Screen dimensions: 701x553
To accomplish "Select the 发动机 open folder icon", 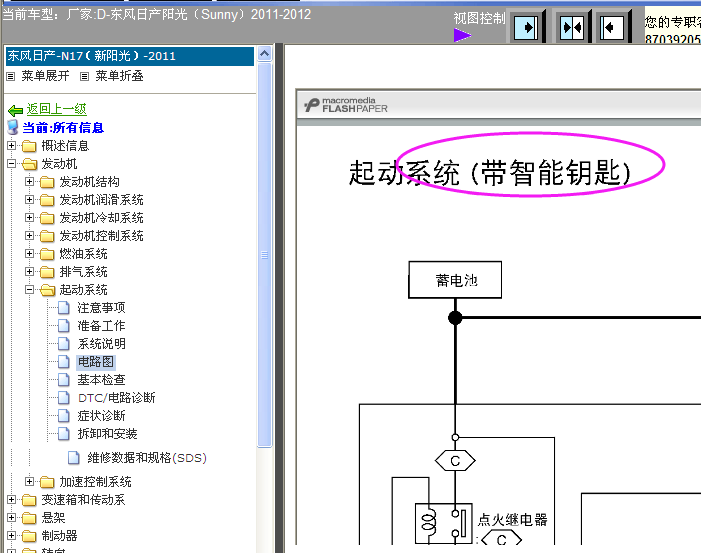I will pyautogui.click(x=29, y=164).
